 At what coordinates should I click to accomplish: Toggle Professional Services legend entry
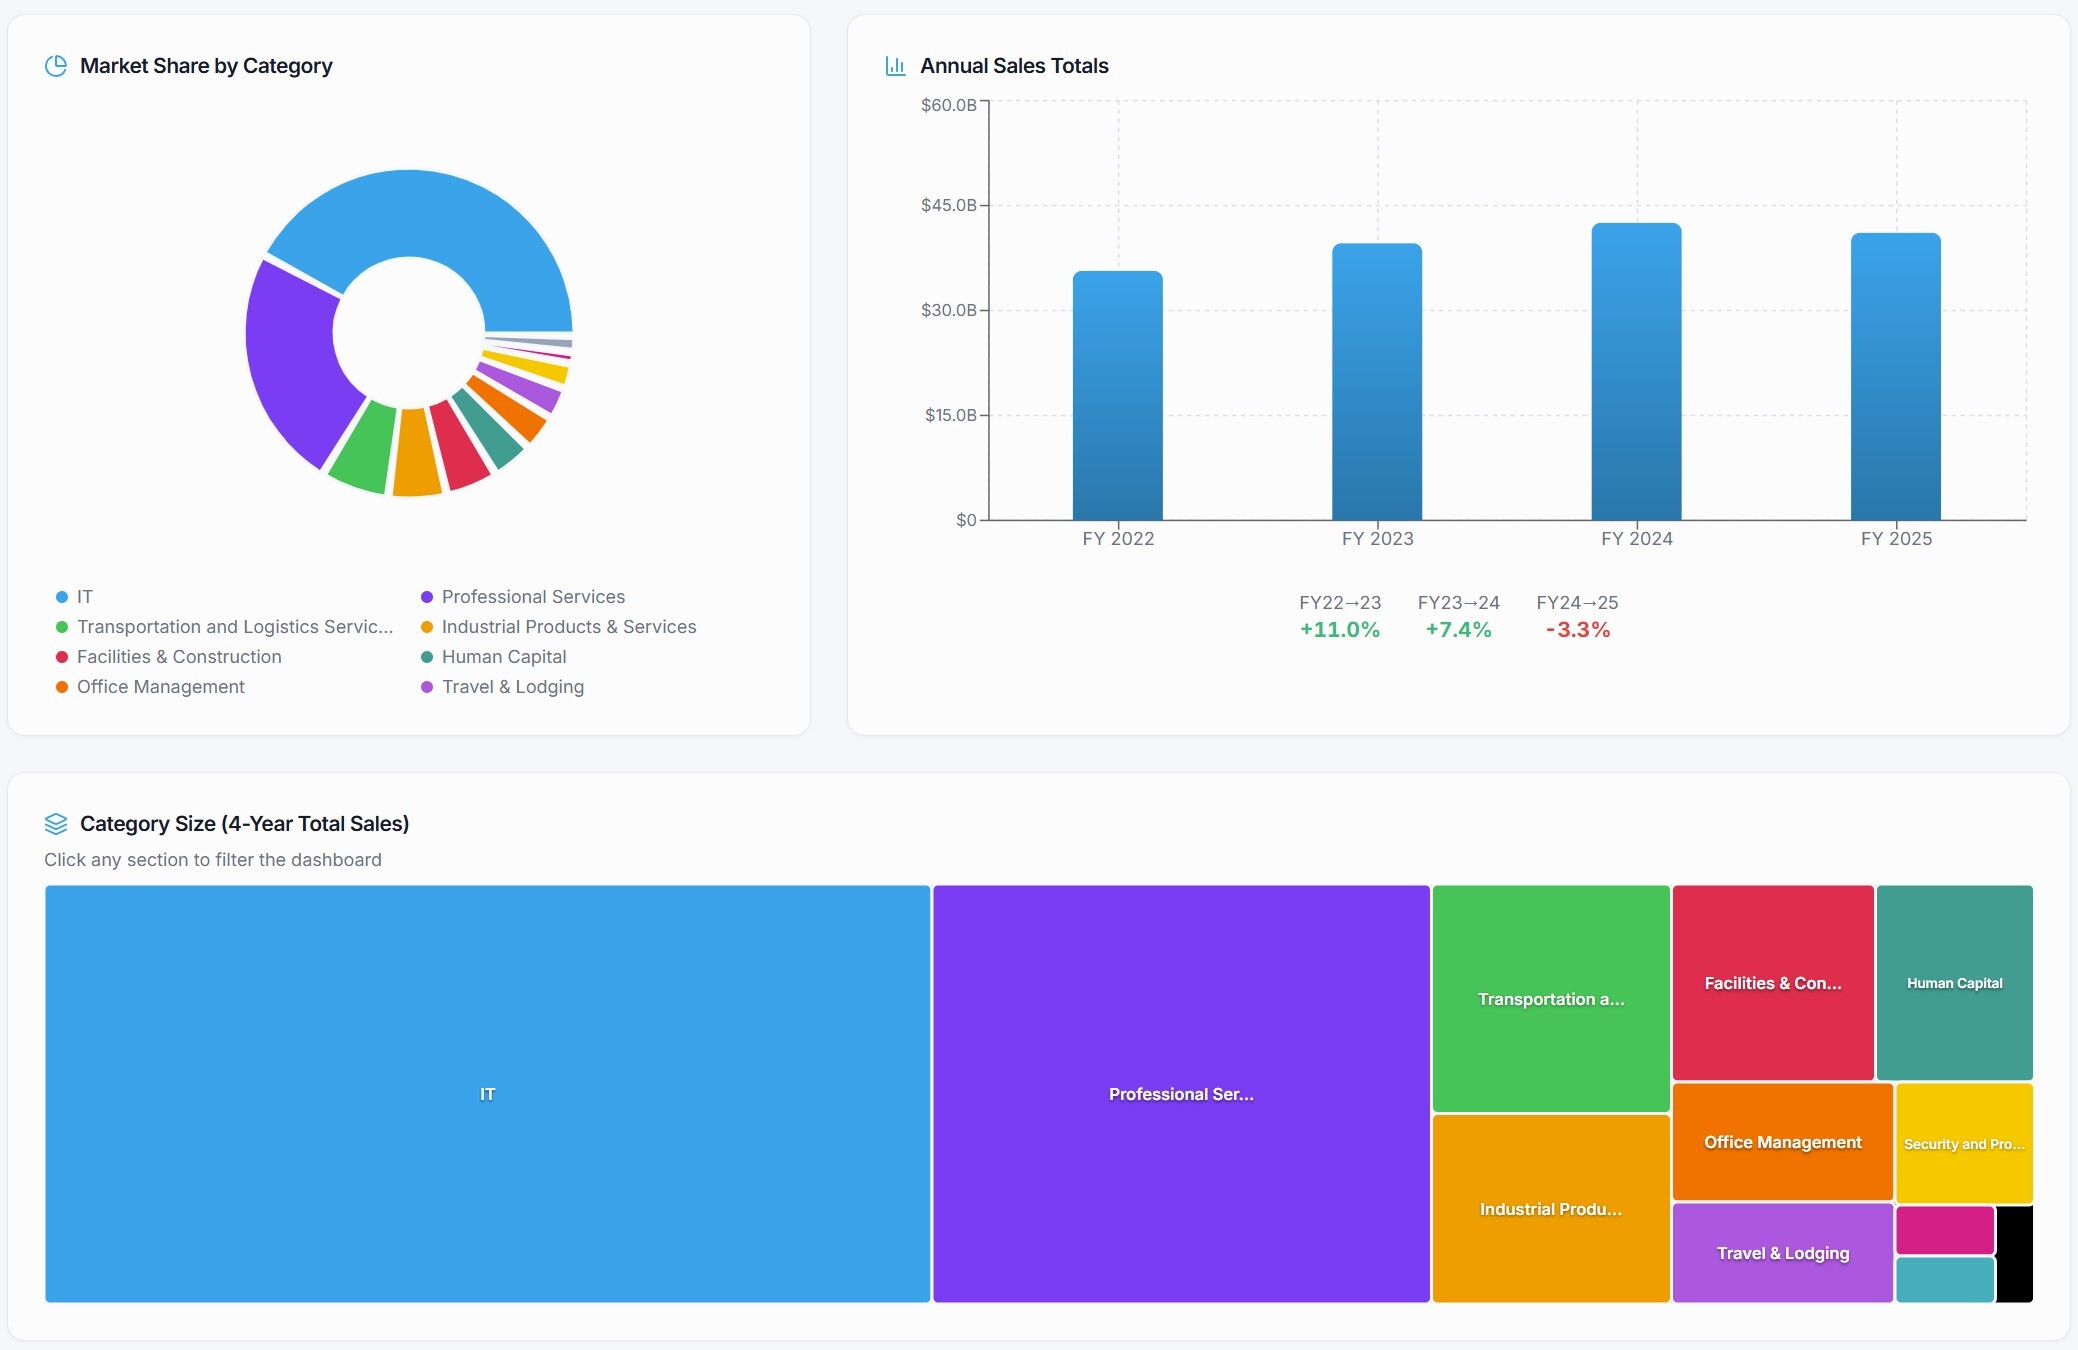tap(532, 597)
